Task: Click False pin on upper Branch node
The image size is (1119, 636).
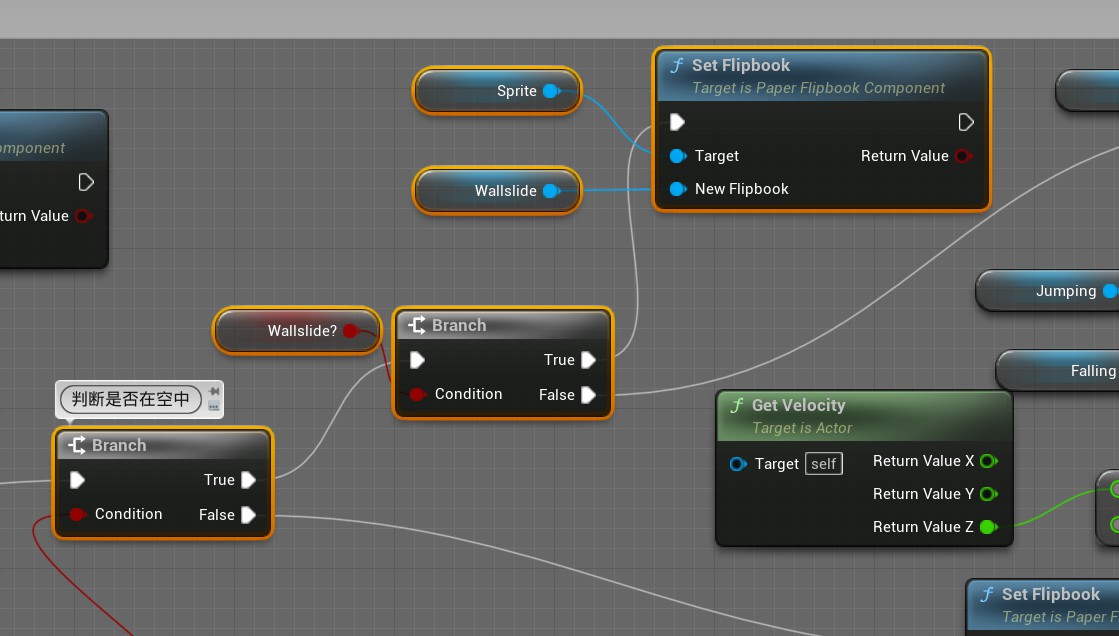Action: click(589, 395)
